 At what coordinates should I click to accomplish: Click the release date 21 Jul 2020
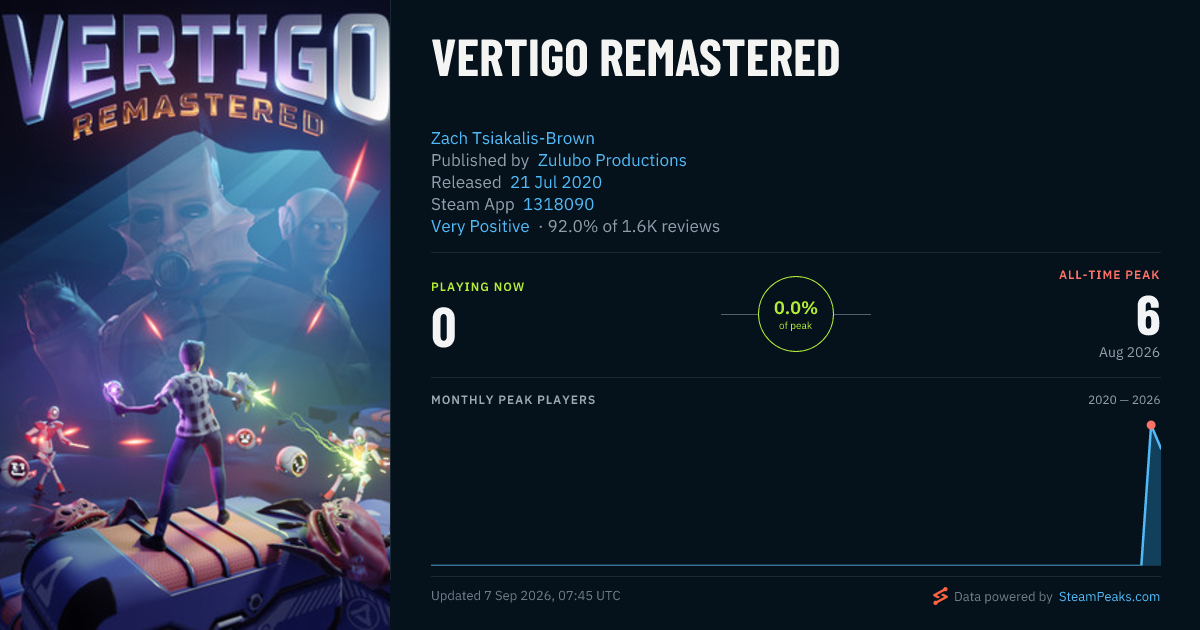[556, 182]
